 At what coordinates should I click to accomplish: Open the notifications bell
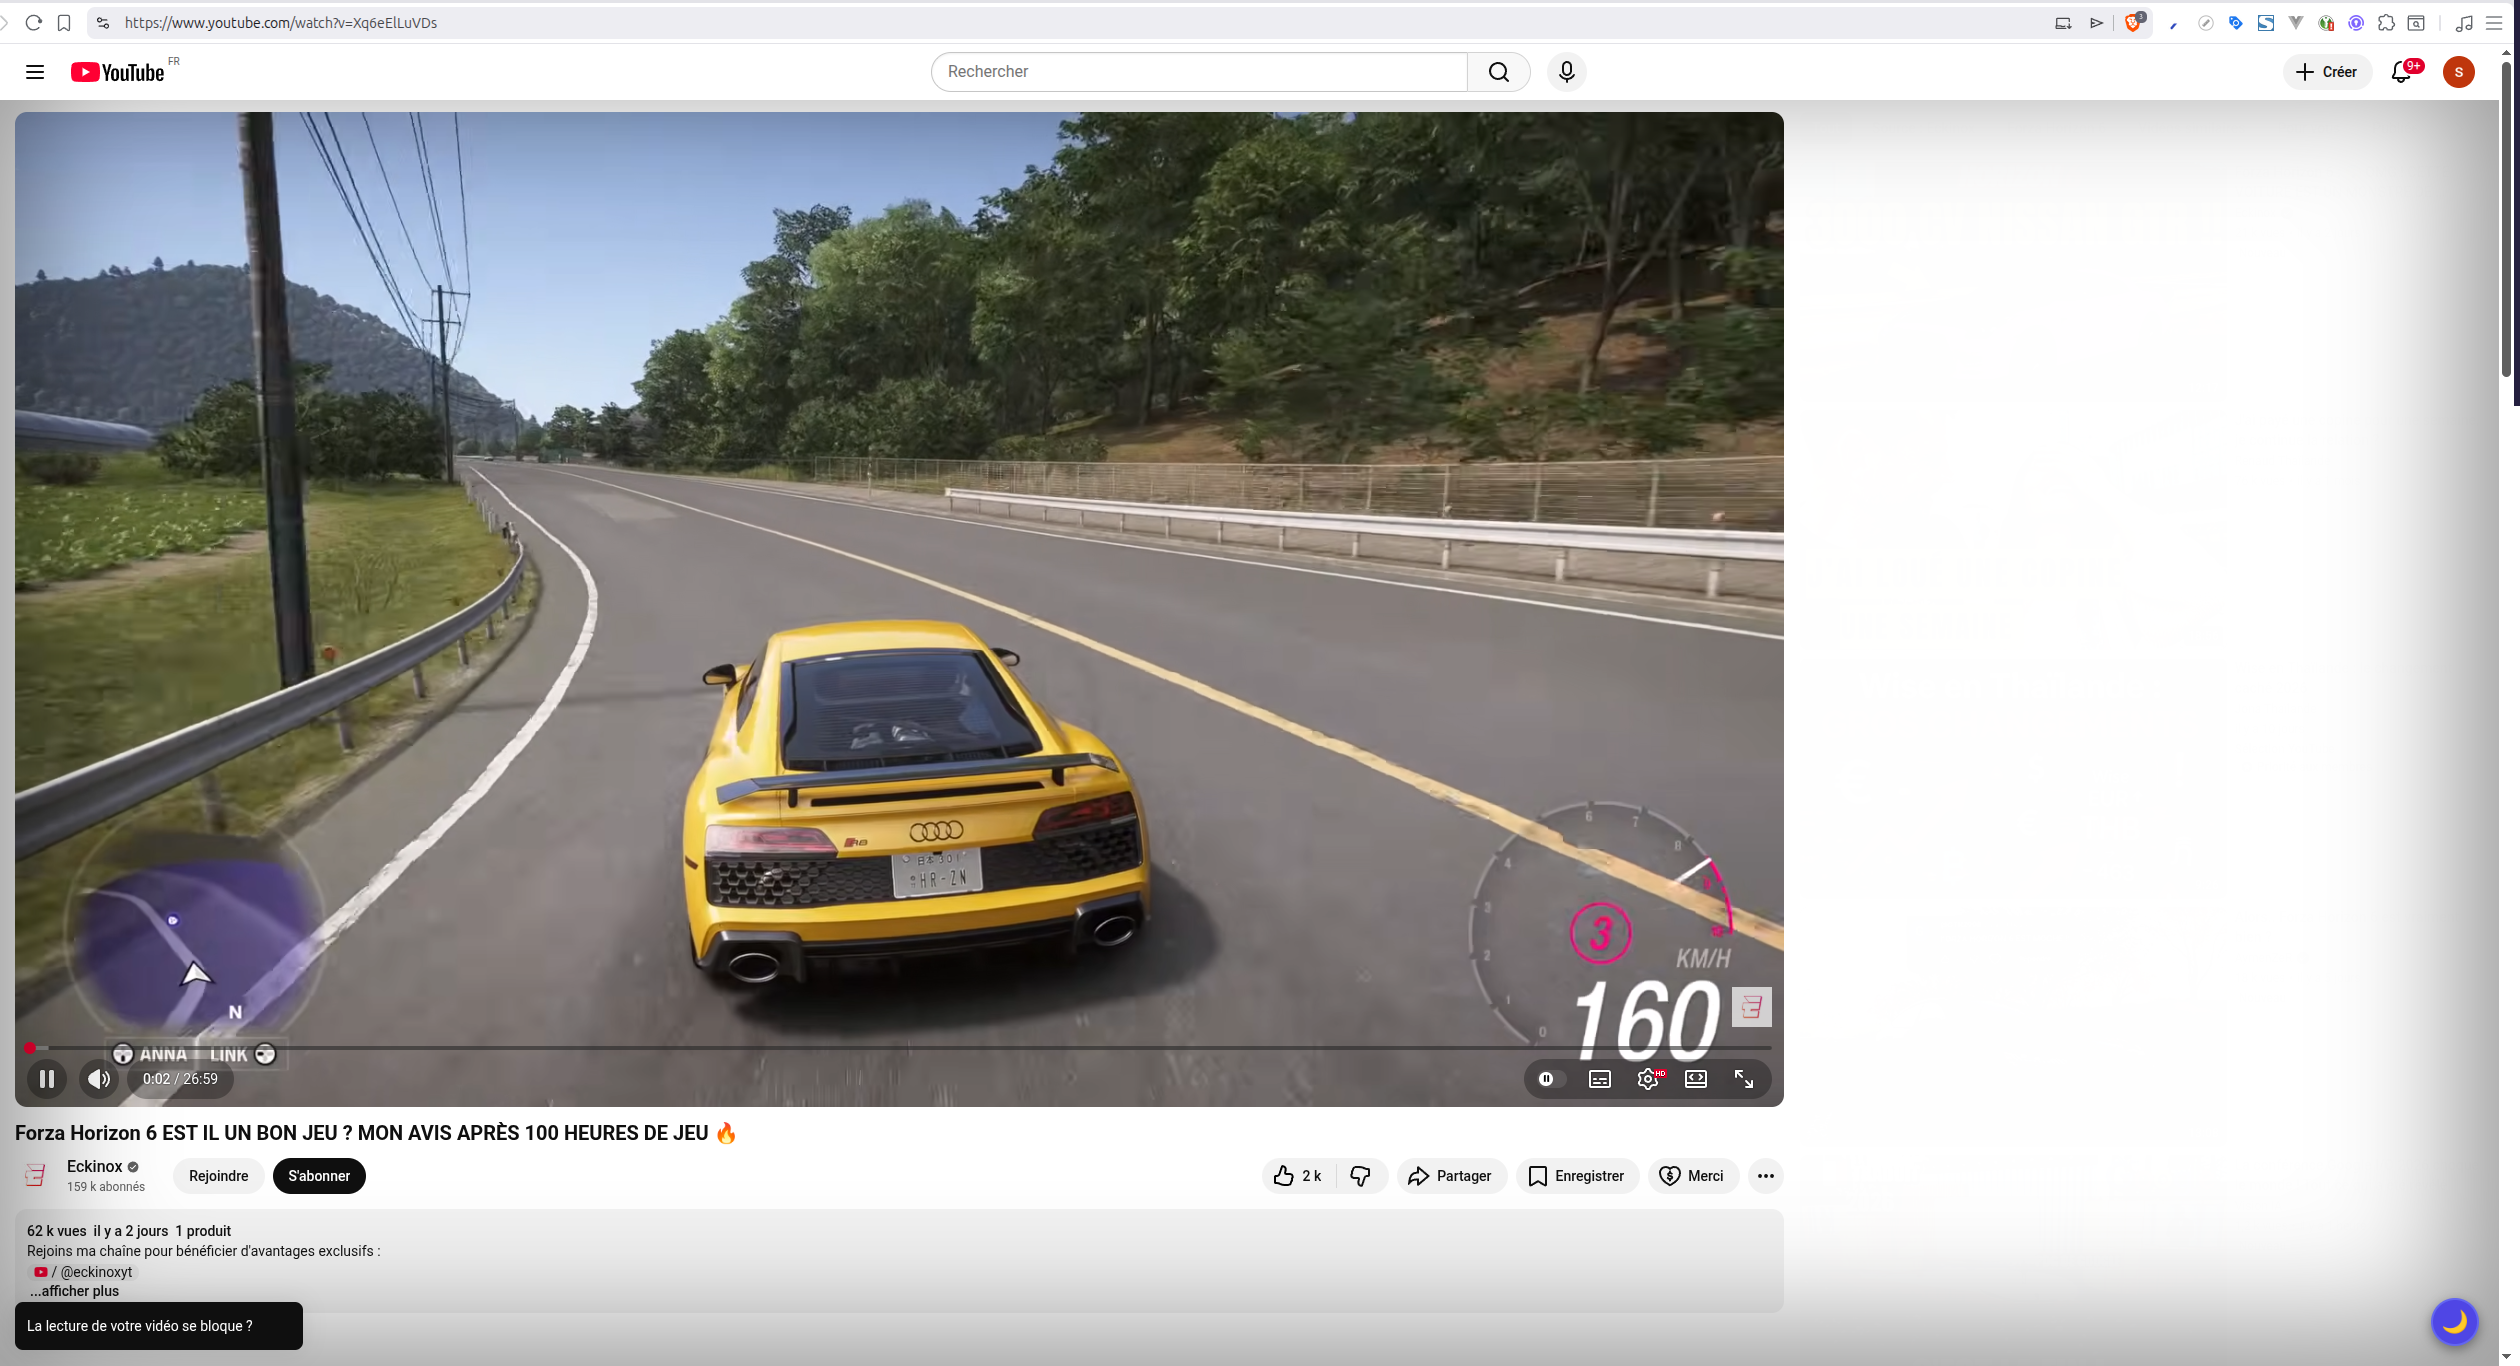[2401, 72]
